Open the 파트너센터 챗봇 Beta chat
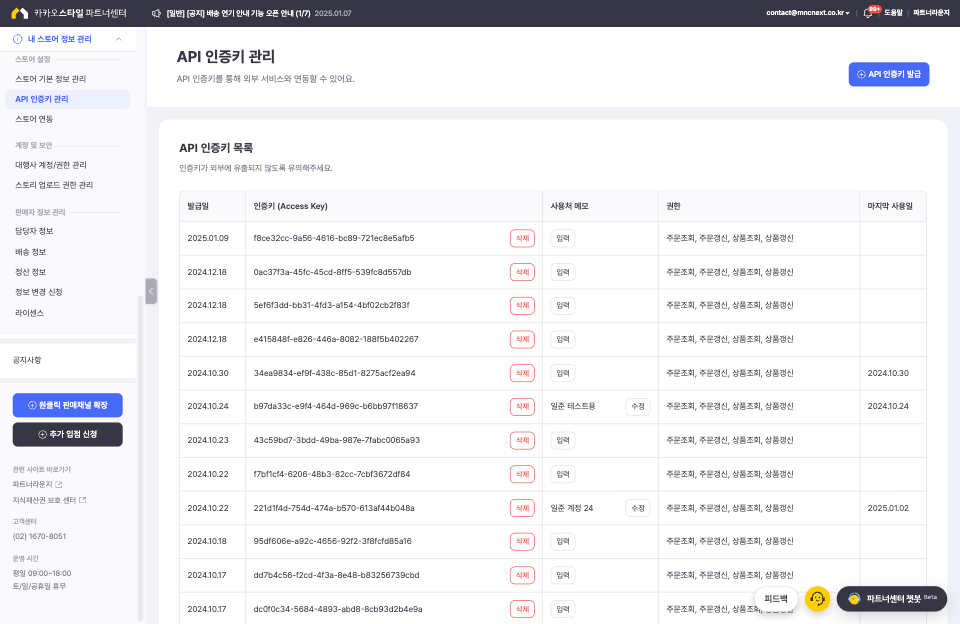Screen dimensions: 960x624 [x=891, y=598]
